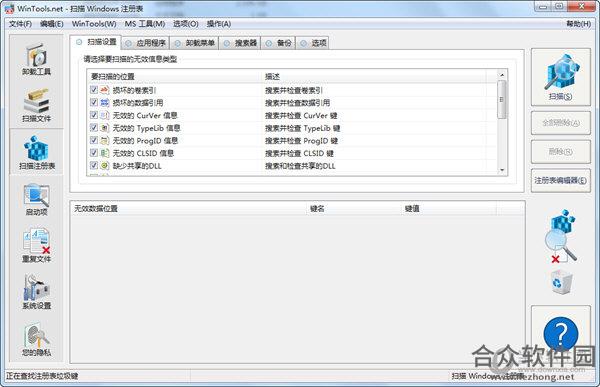Sort by 要扫描的位置 column header
Image resolution: width=600 pixels, height=387 pixels.
174,77
